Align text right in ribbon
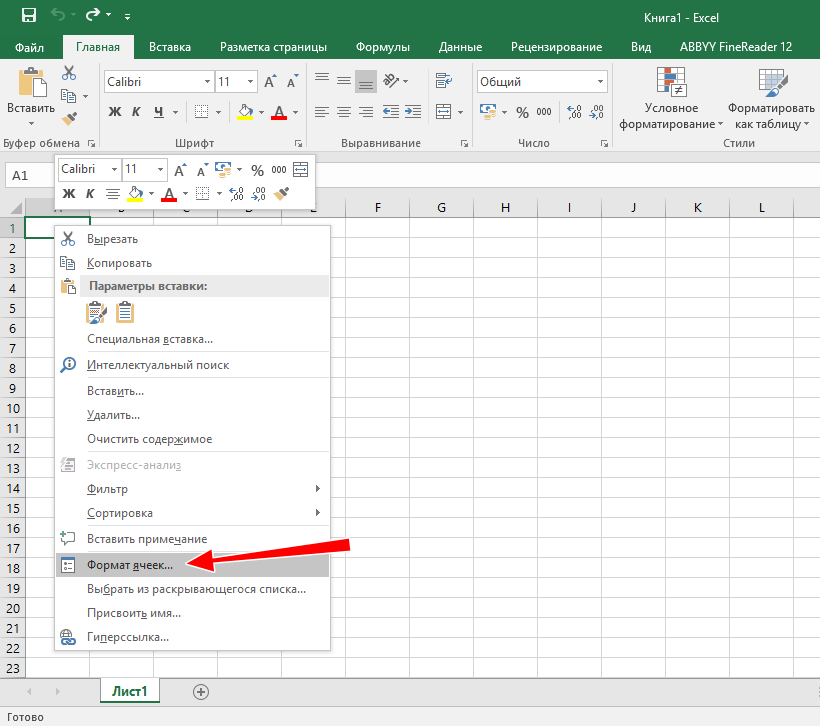Image resolution: width=820 pixels, height=726 pixels. 366,111
